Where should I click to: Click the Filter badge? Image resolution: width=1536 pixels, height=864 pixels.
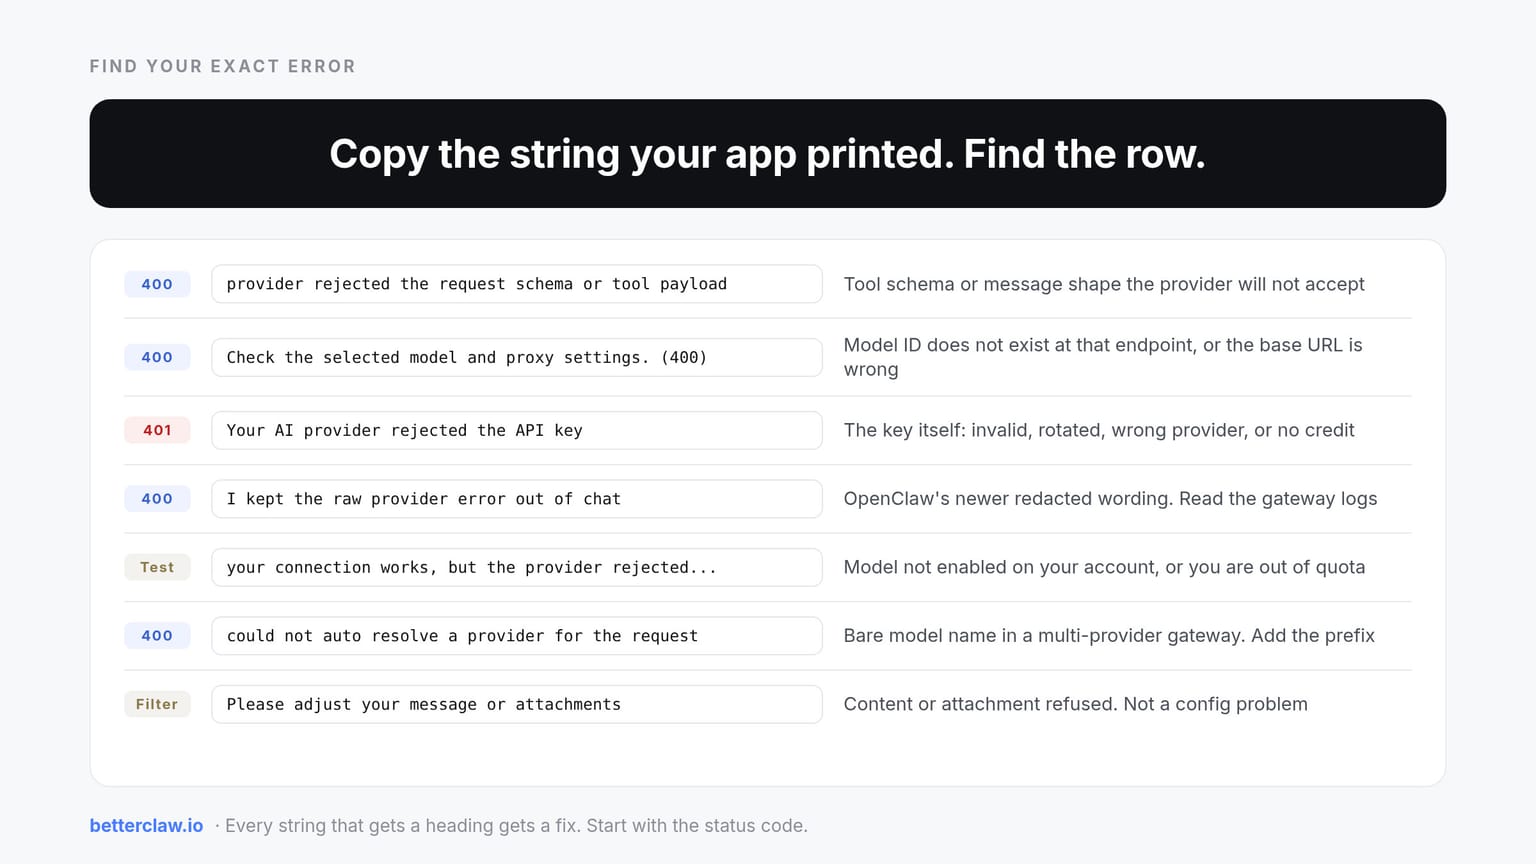click(x=157, y=704)
